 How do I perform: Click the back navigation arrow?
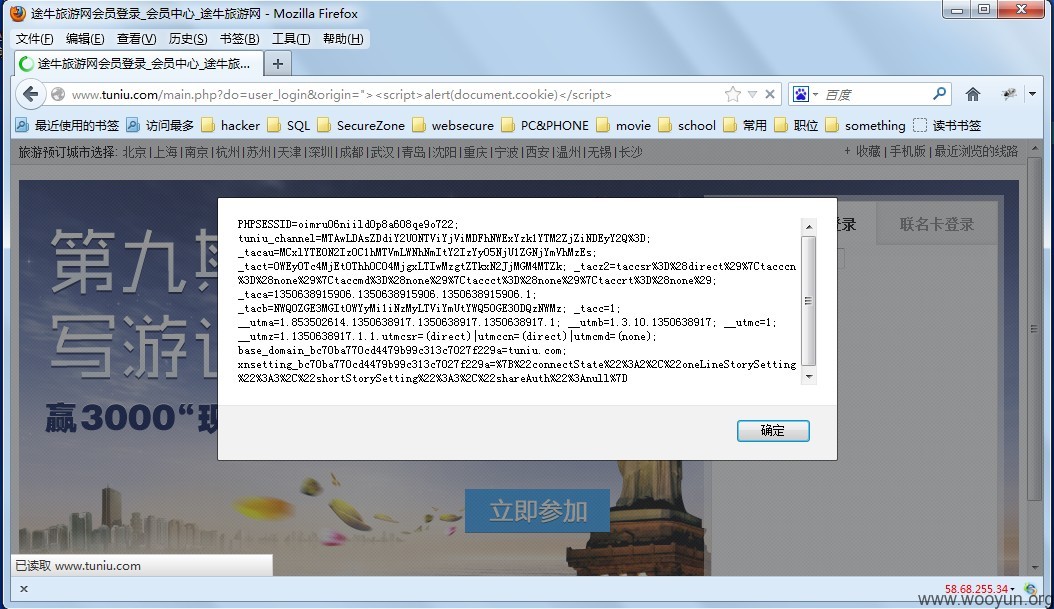coord(30,94)
